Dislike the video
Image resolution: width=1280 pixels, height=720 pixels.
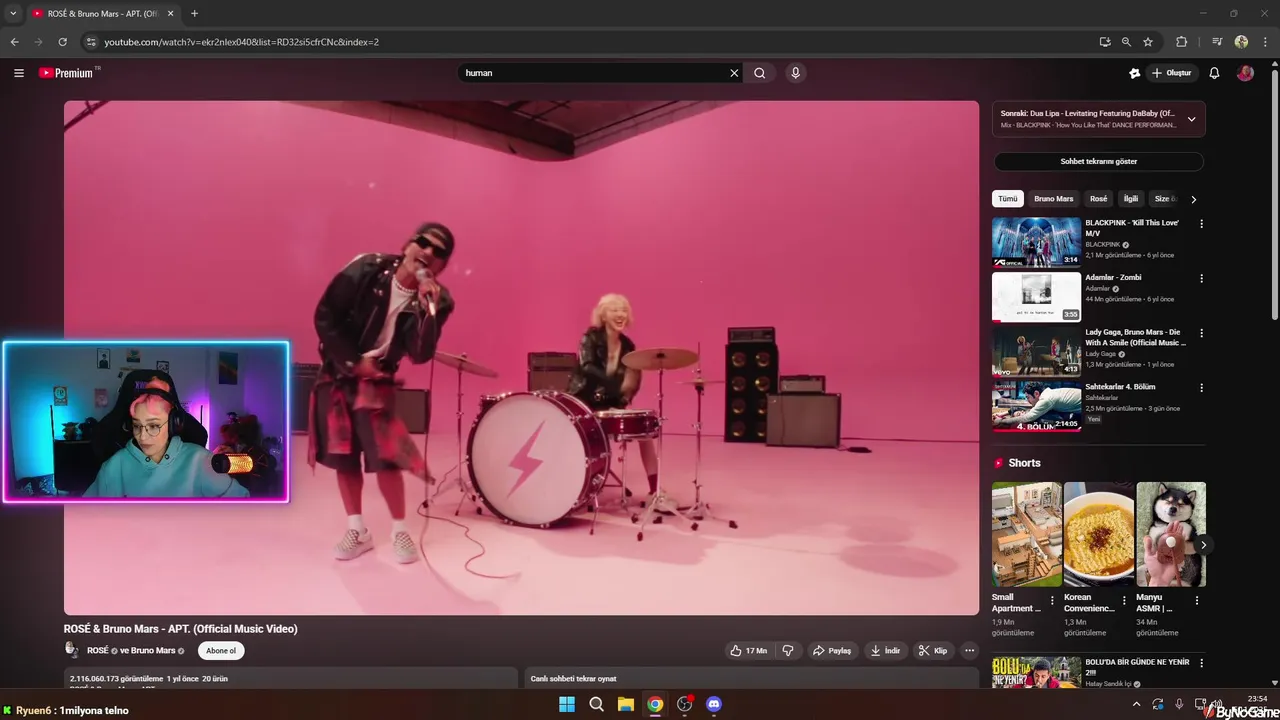788,651
